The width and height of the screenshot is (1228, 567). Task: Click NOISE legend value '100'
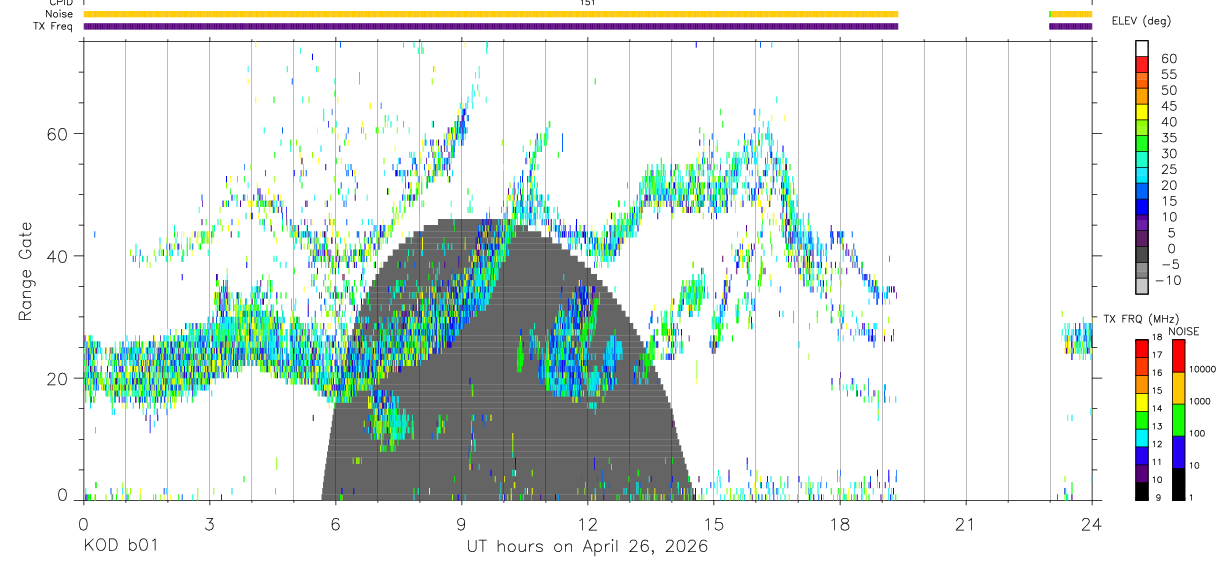(1198, 433)
